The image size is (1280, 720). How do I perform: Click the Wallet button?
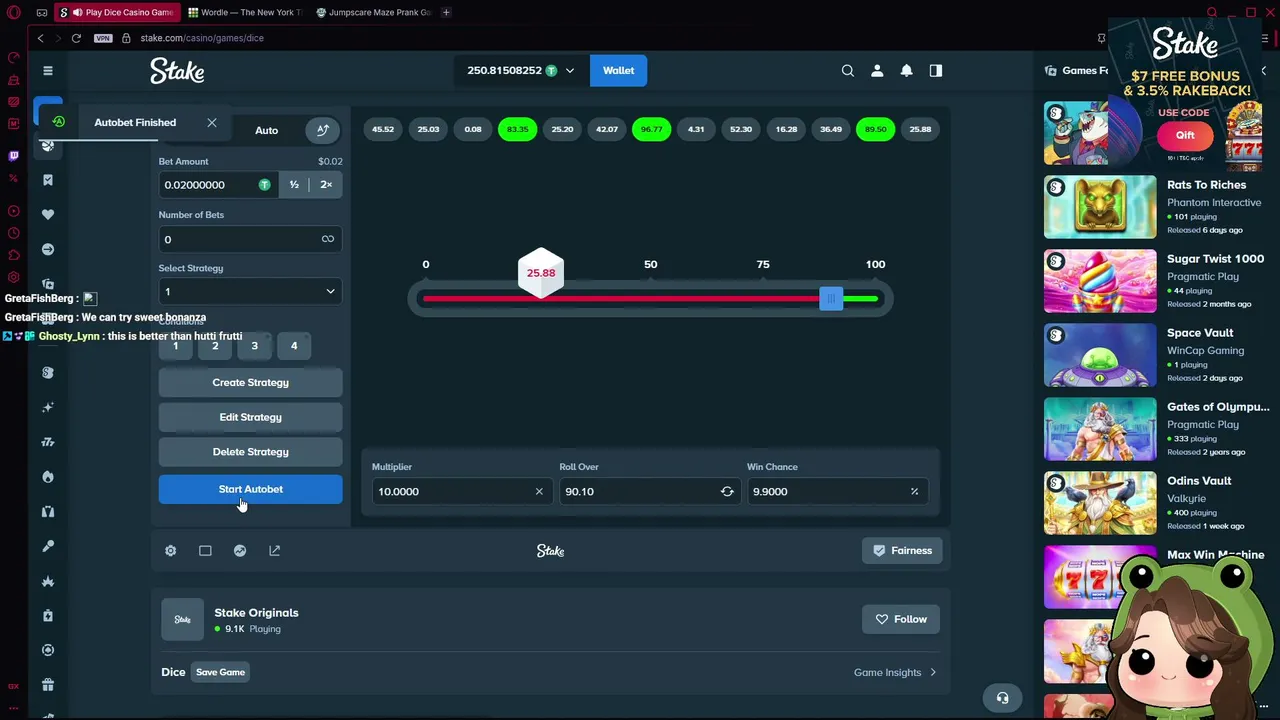click(618, 71)
